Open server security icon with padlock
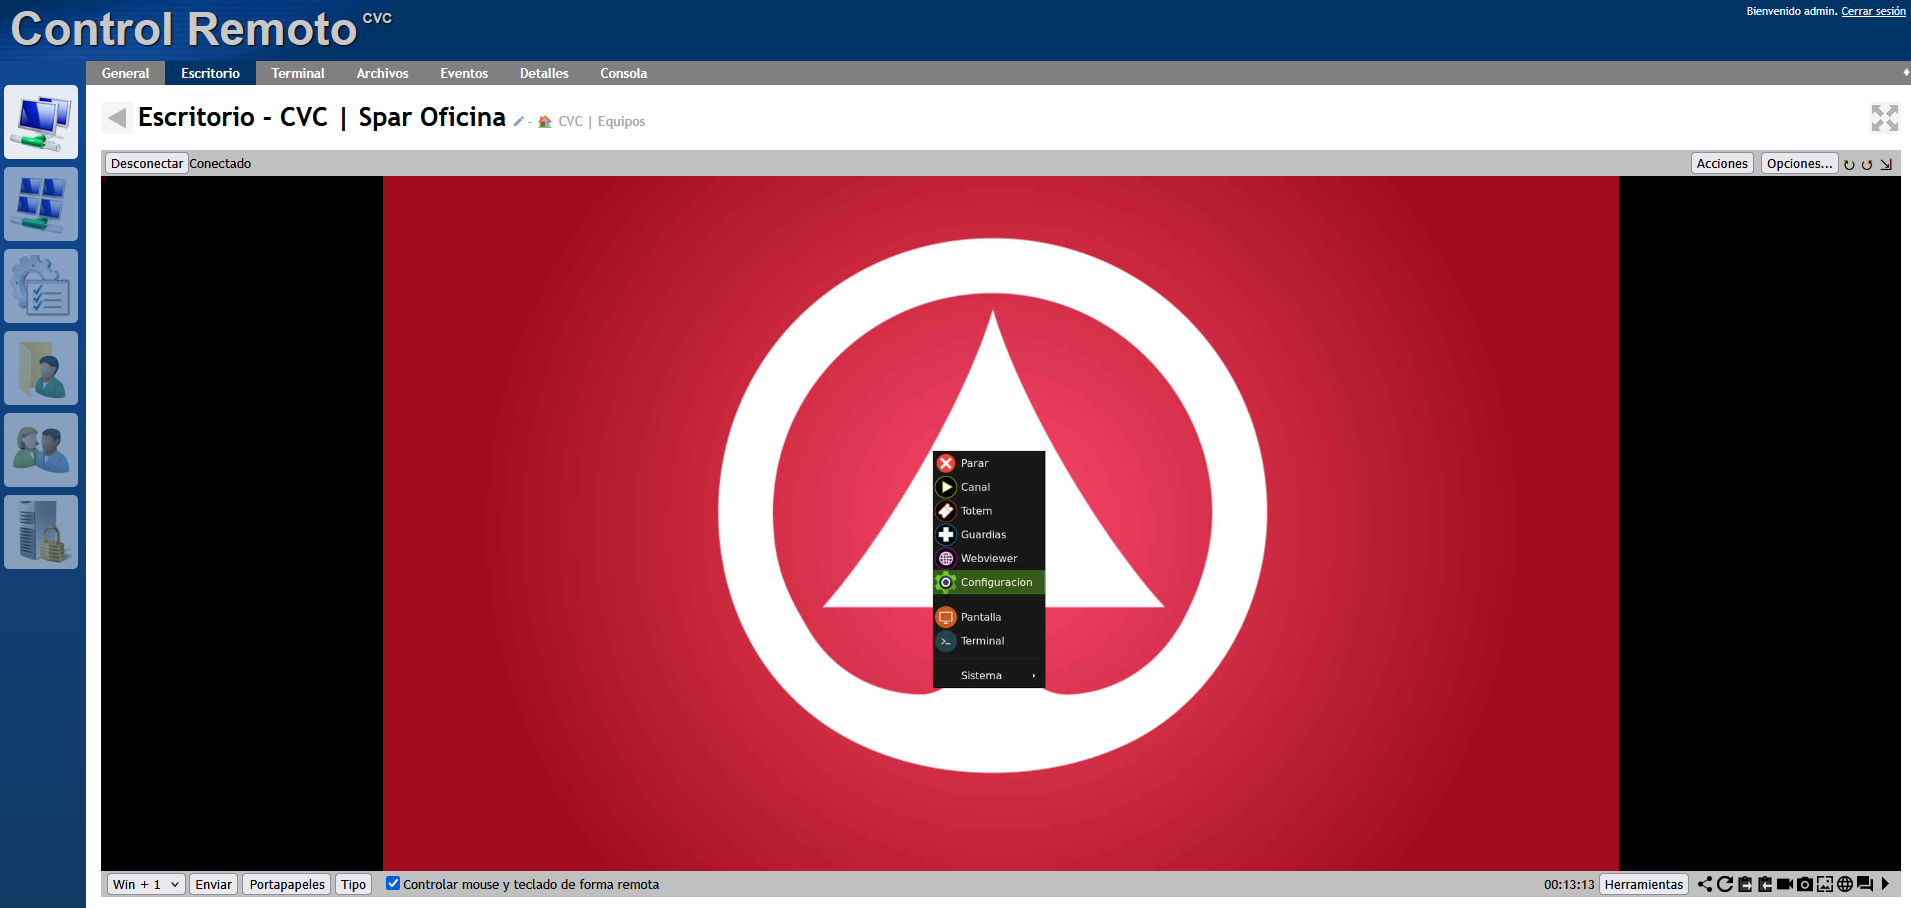This screenshot has height=908, width=1911. 41,532
